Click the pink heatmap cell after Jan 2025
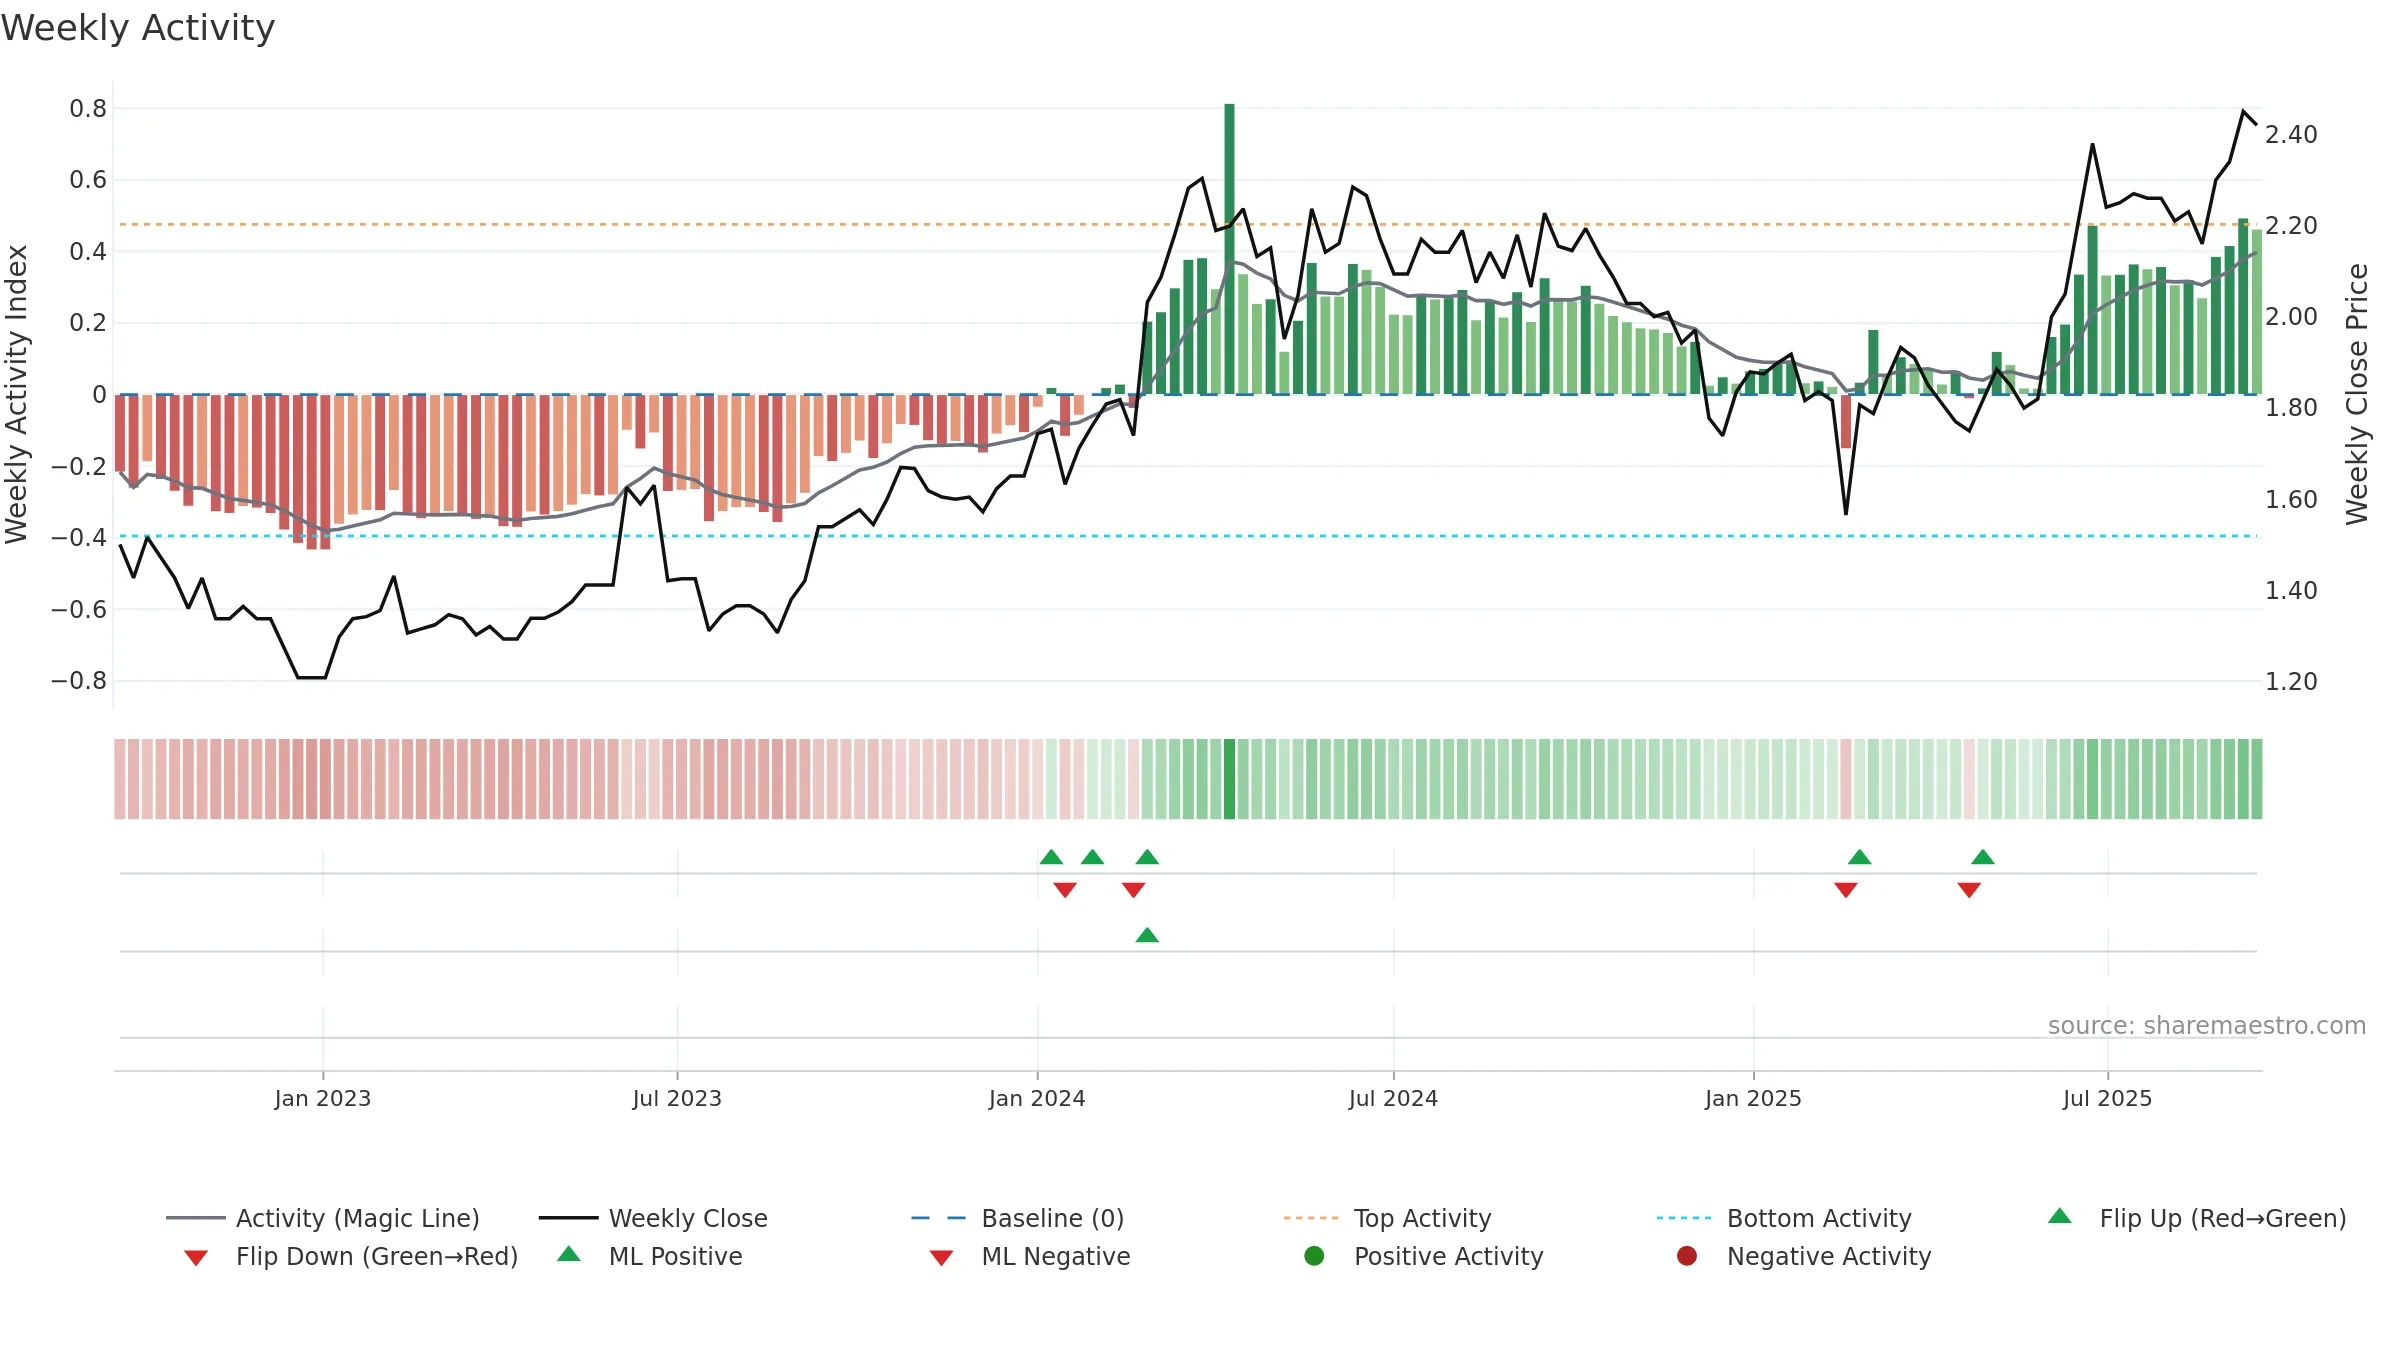The image size is (2400, 1350). pyautogui.click(x=1846, y=779)
